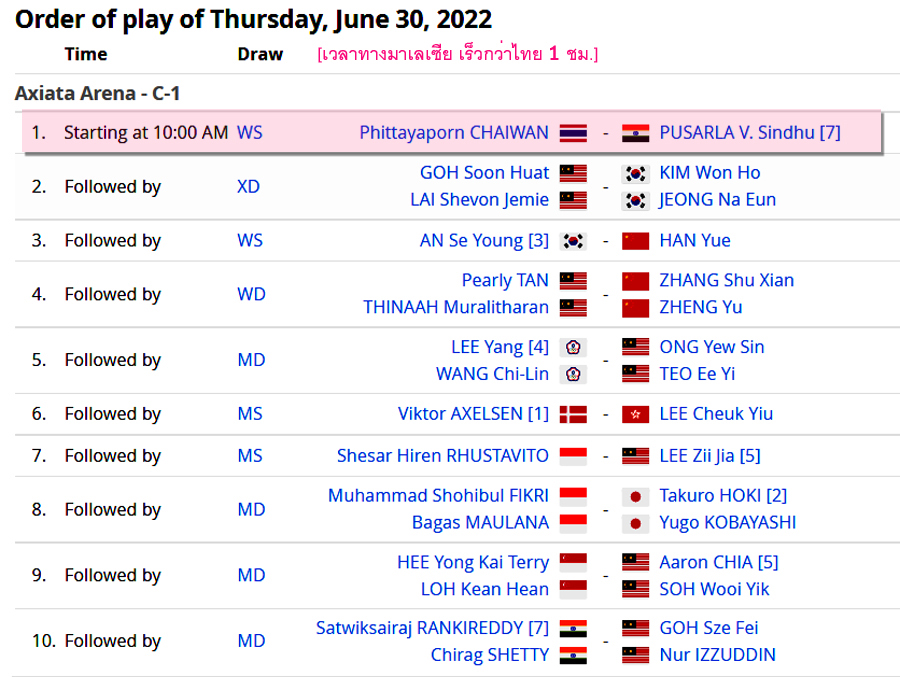The width and height of the screenshot is (900, 677).
Task: Click Thailand flag beside Phittayaporn CHAIWAN
Action: [x=573, y=133]
